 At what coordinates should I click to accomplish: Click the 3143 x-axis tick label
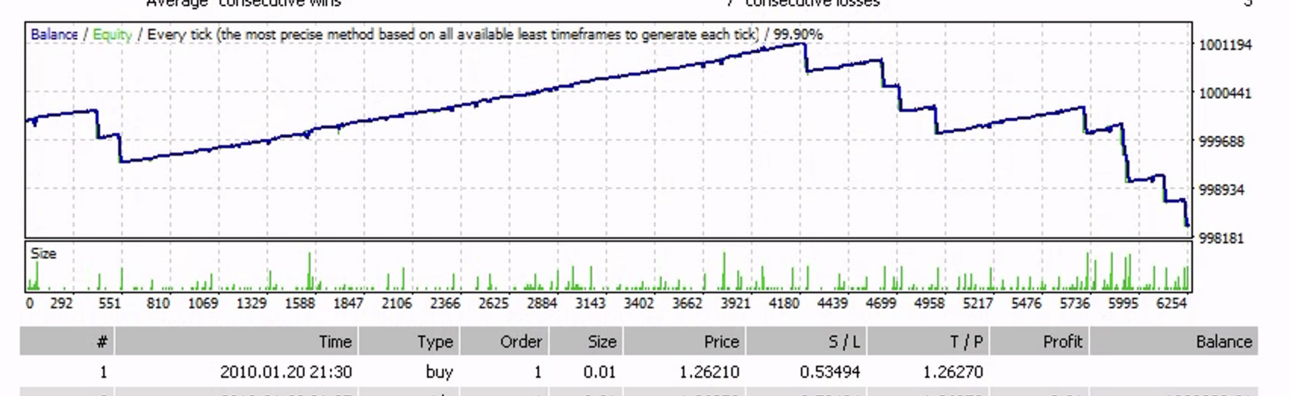[590, 303]
